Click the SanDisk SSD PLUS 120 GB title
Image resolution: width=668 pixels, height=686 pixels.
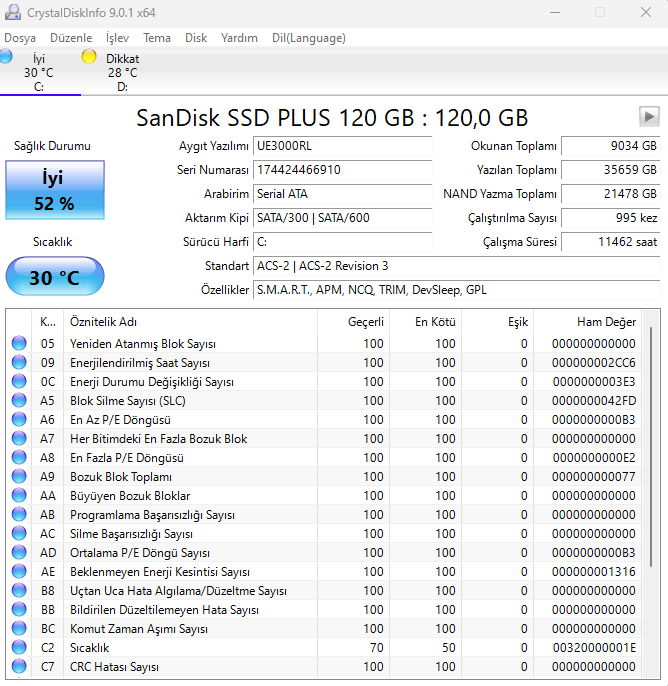[x=332, y=118]
